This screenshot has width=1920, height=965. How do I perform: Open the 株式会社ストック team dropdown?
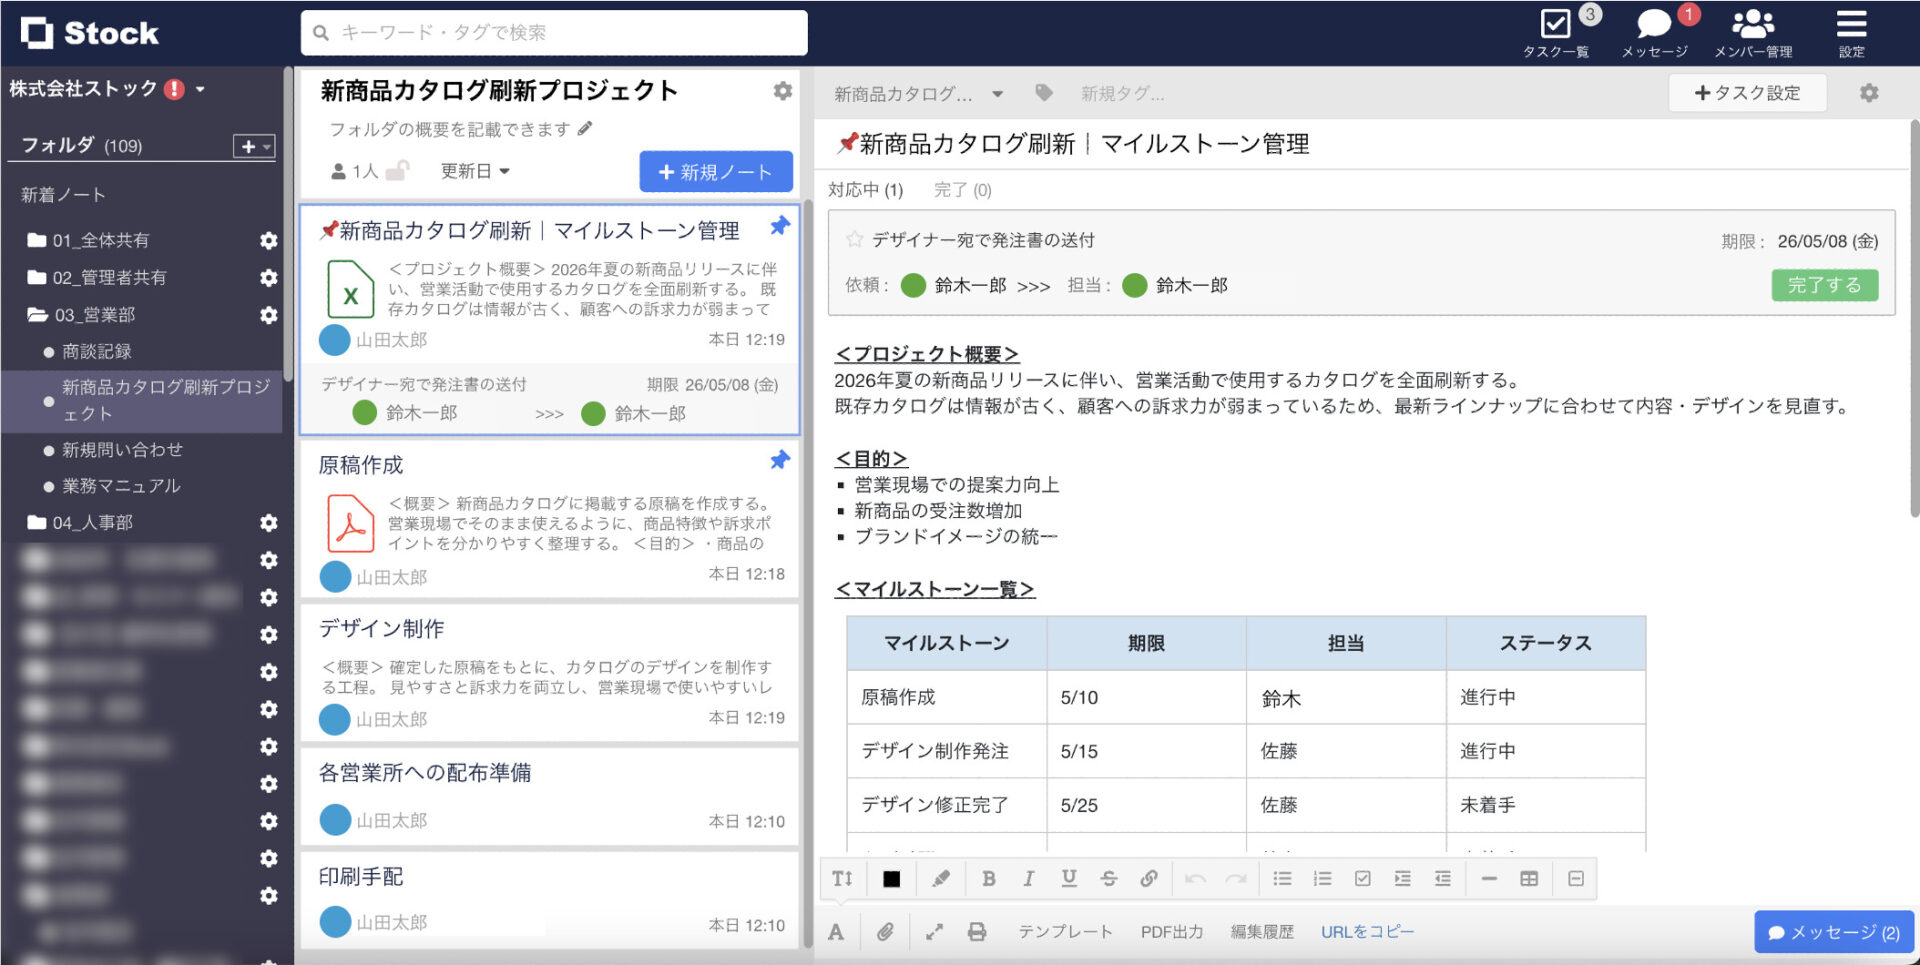point(201,89)
